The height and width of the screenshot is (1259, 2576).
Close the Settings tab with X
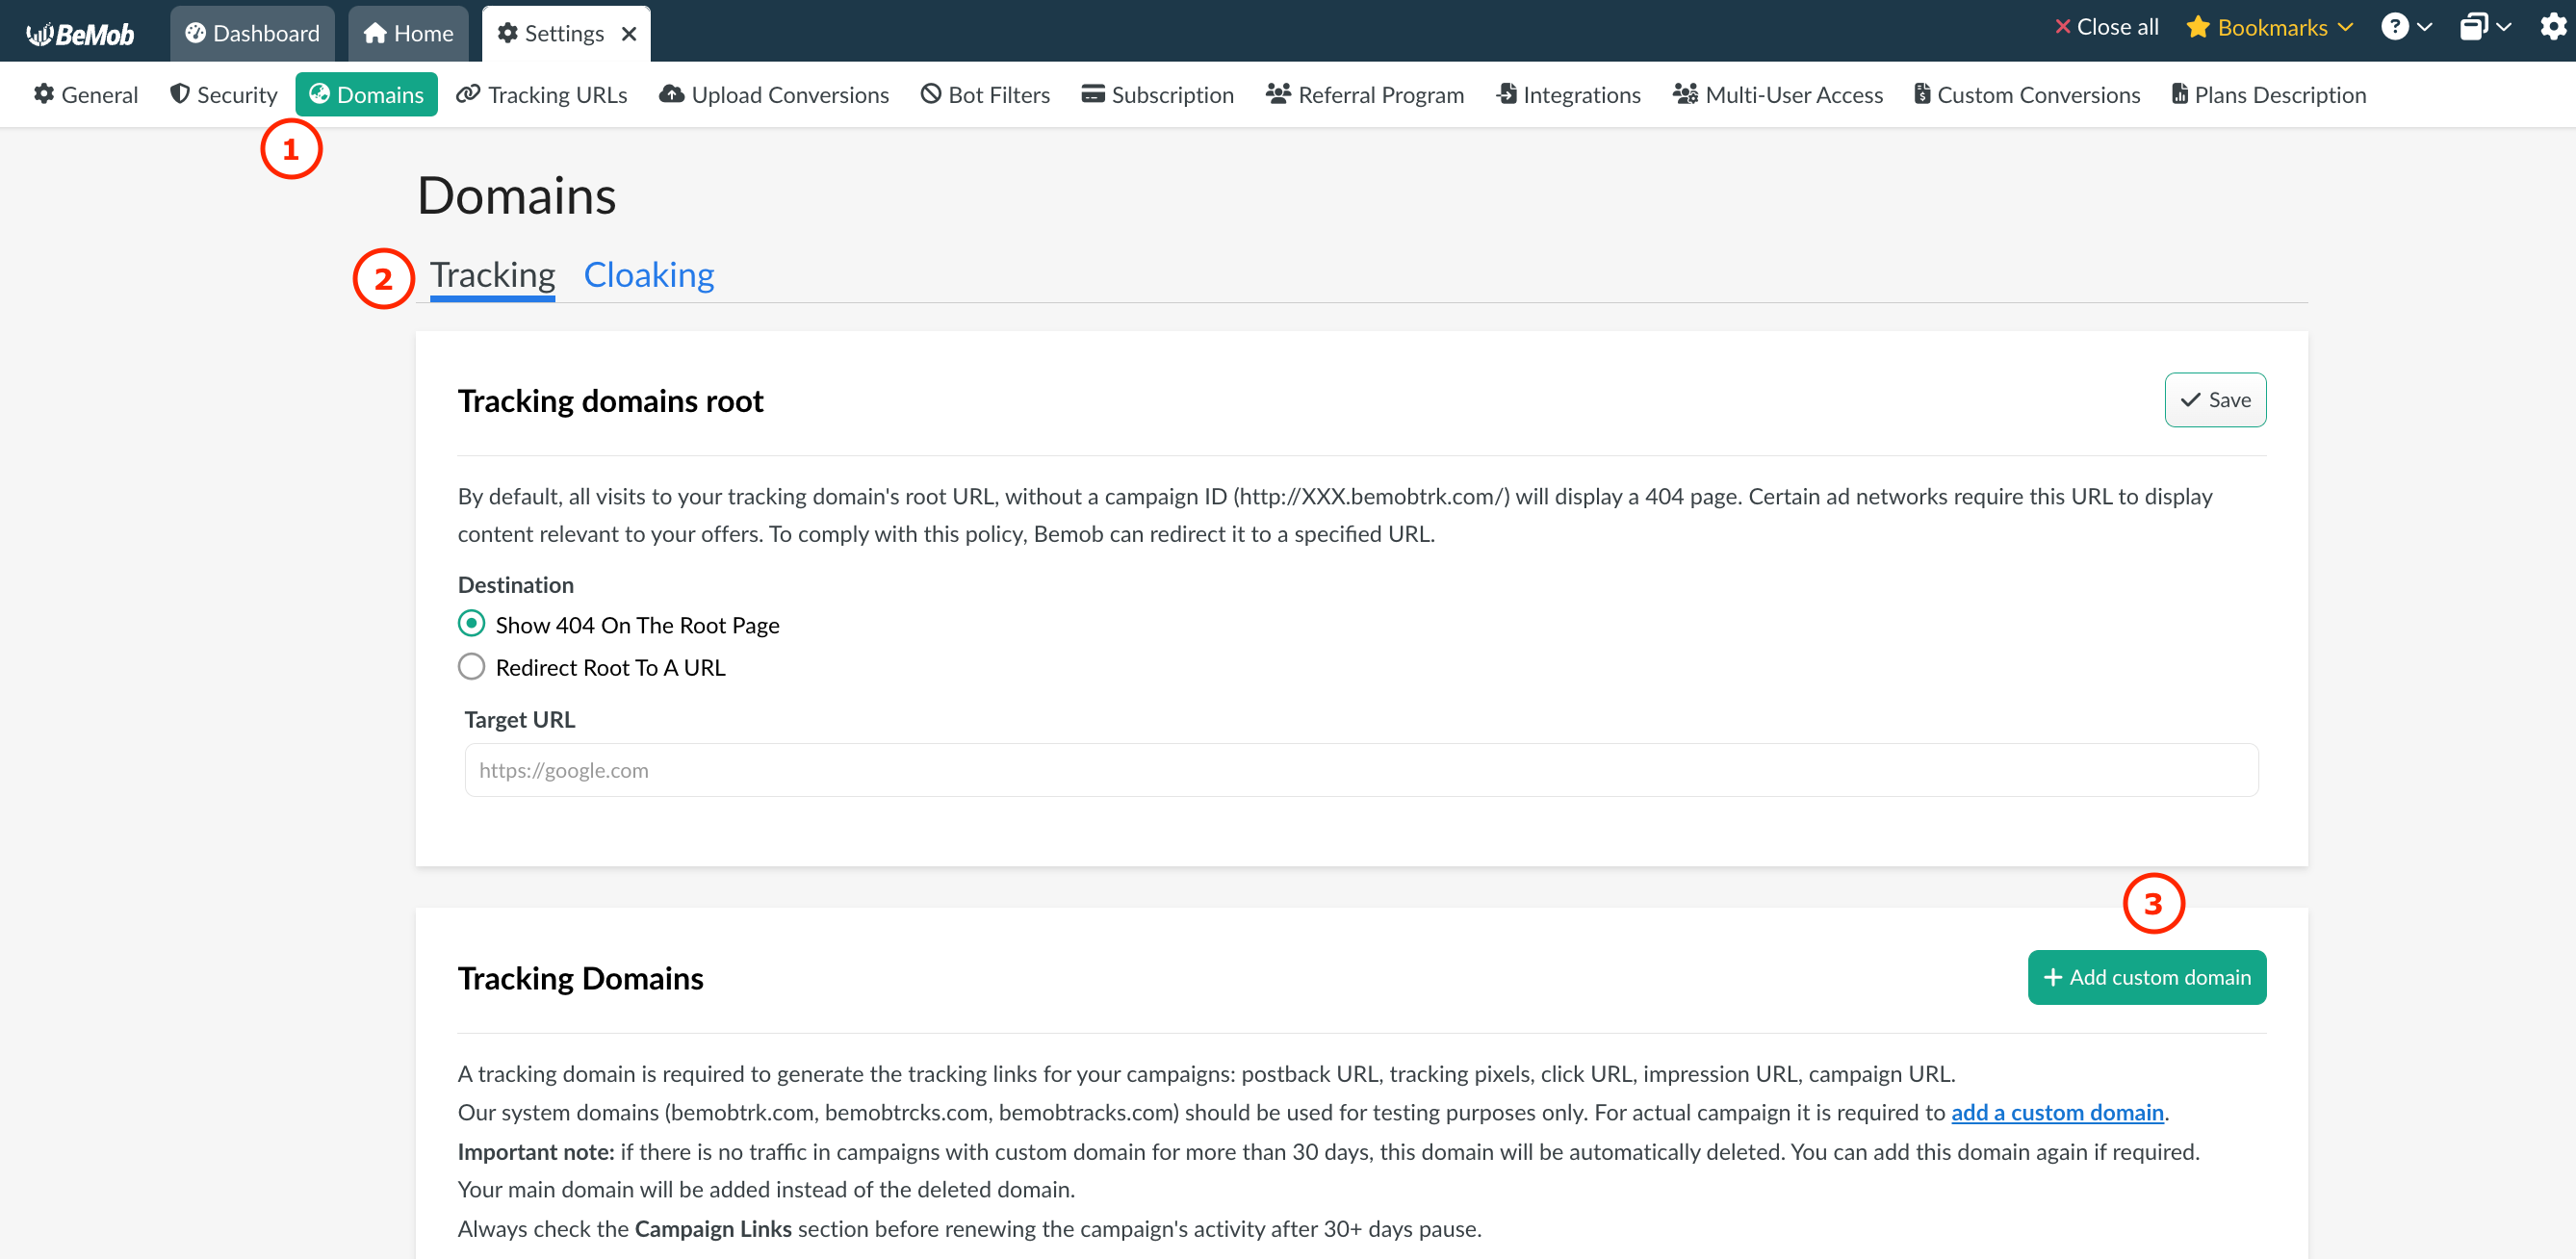click(x=629, y=34)
